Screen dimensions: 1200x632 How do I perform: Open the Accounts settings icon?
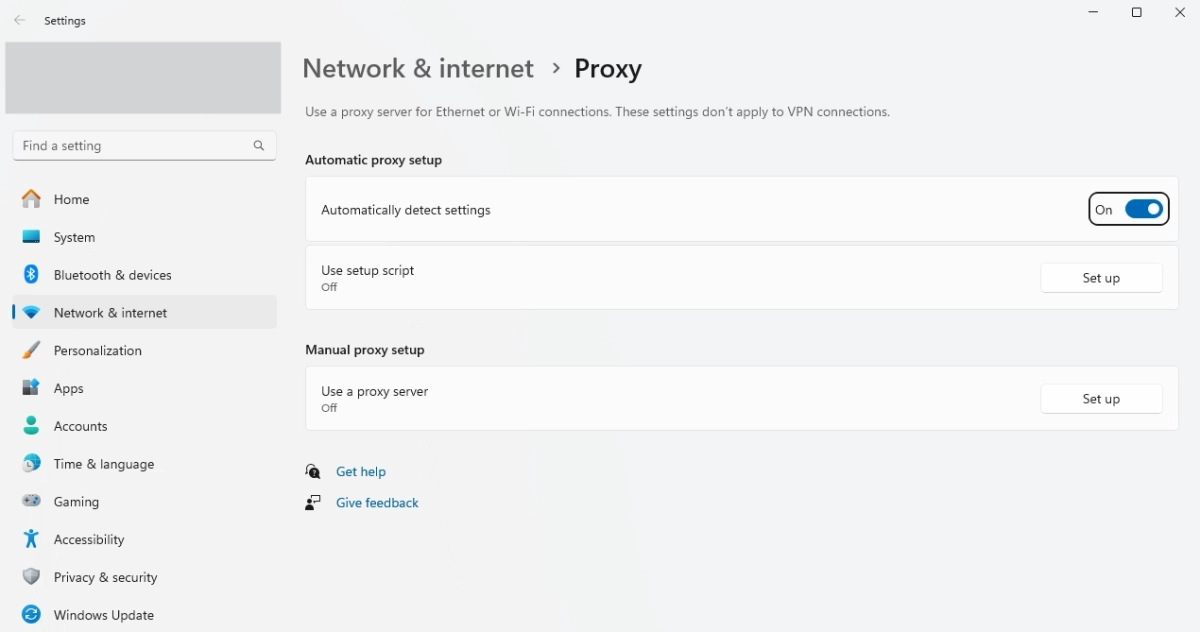30,426
